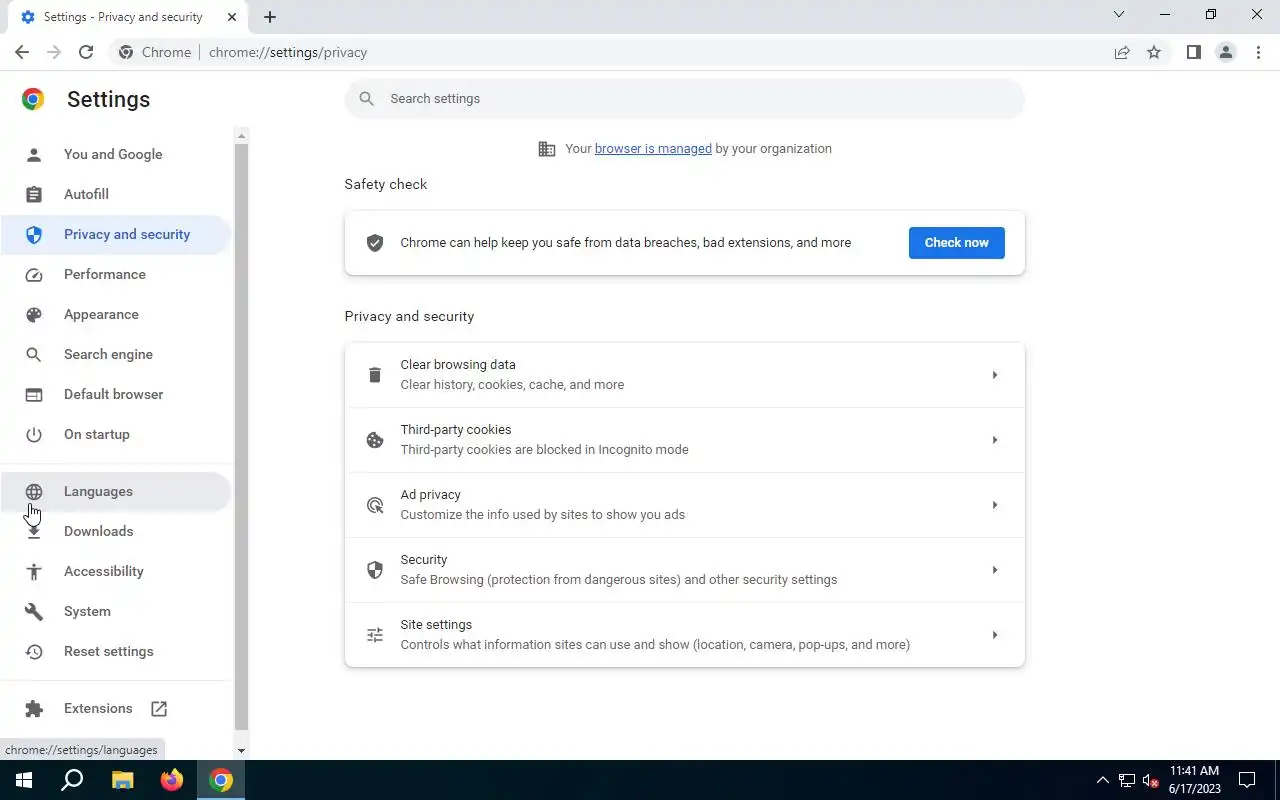The width and height of the screenshot is (1280, 800).
Task: Click the Appearance palette icon
Action: pos(34,314)
